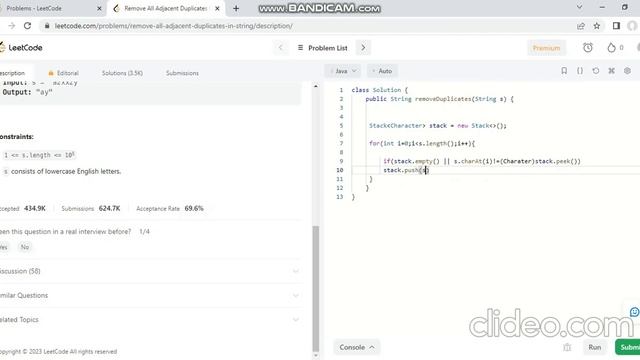This screenshot has width=640, height=360.
Task: Close the Problems - LeetCode tab
Action: pyautogui.click(x=99, y=8)
